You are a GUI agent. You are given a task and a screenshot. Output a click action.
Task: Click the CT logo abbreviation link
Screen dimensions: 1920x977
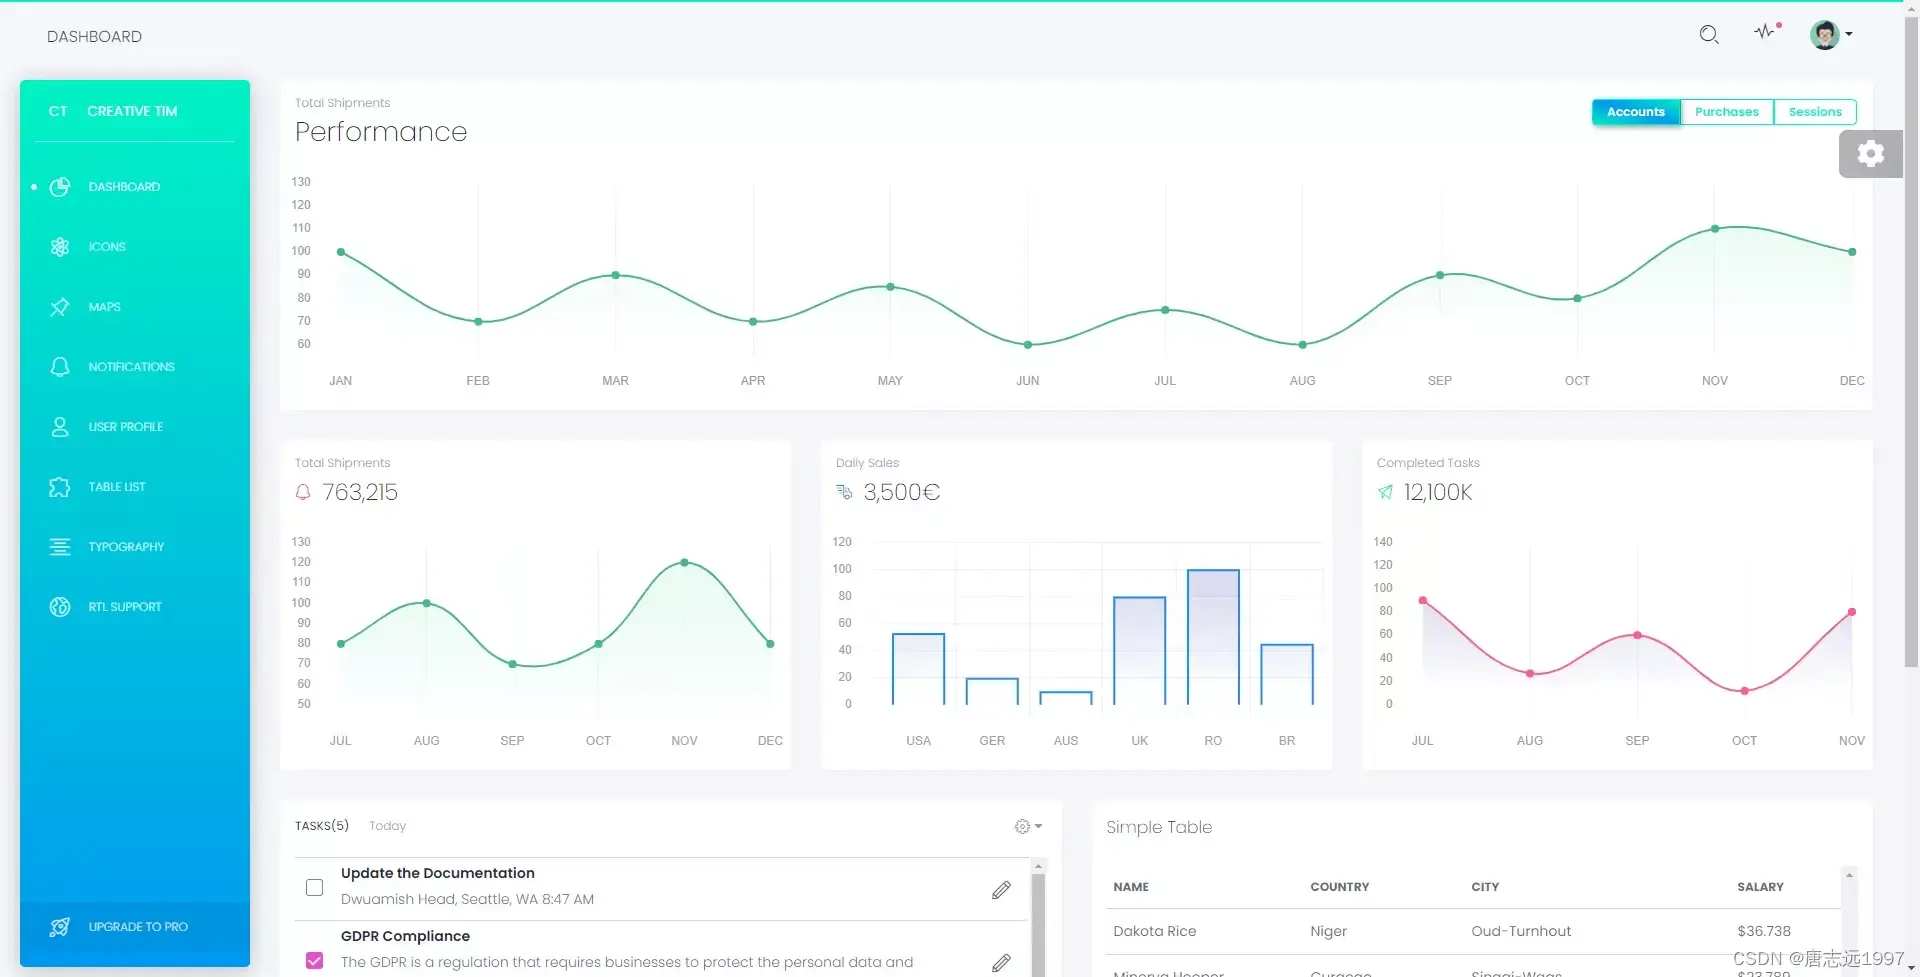[58, 111]
